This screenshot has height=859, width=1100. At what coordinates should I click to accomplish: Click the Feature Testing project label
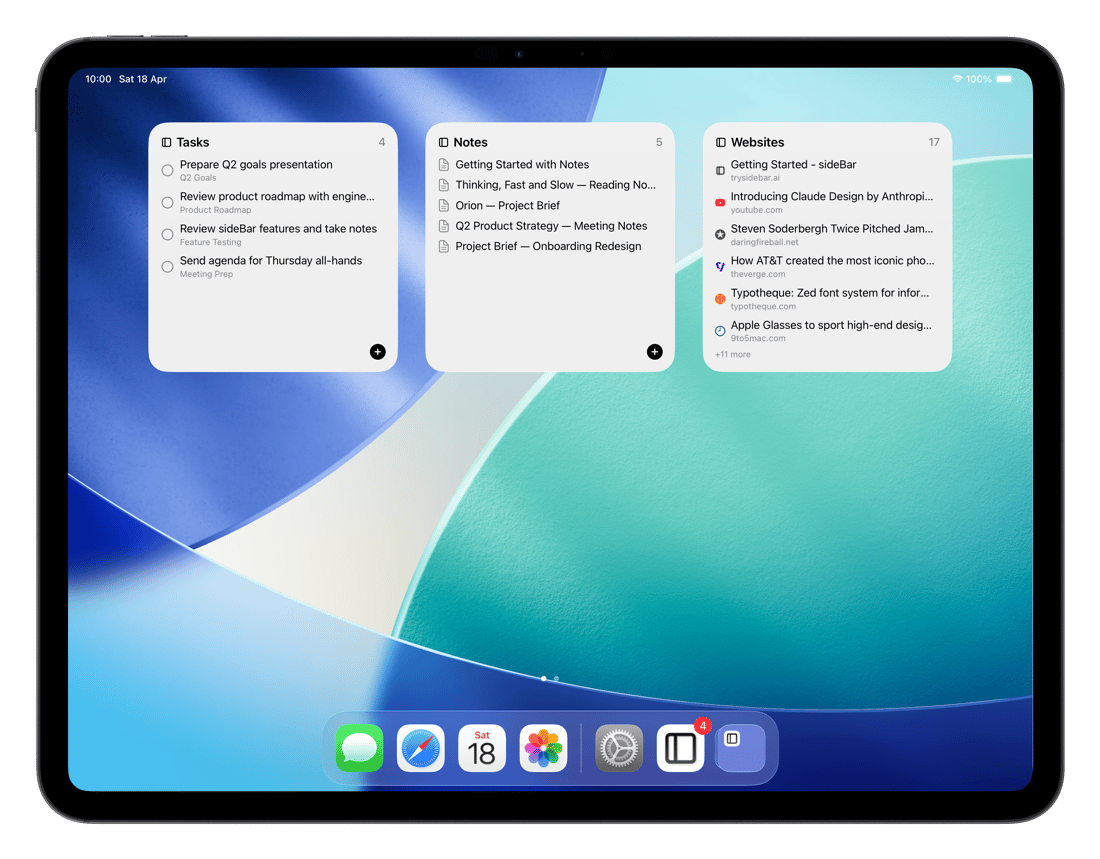(210, 242)
